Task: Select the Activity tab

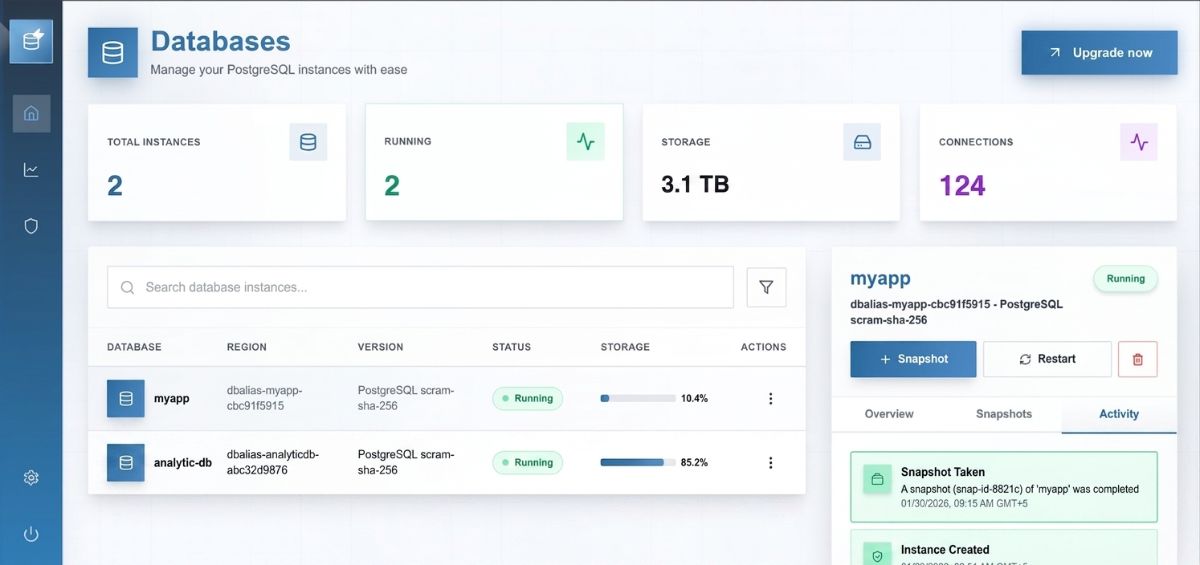Action: tap(1119, 413)
